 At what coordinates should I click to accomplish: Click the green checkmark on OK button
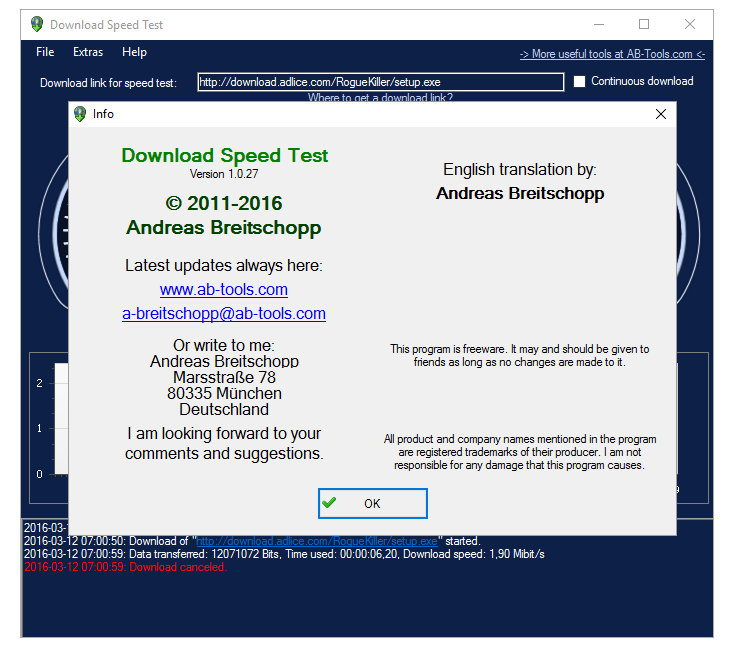pos(329,502)
